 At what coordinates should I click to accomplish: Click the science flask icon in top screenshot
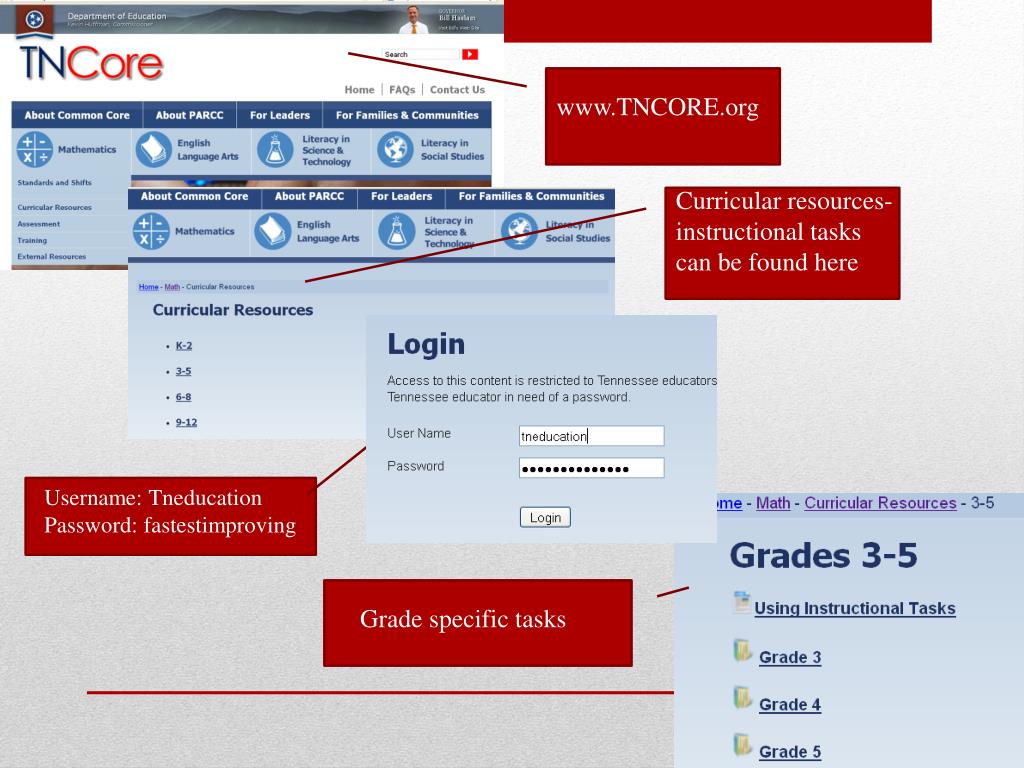(x=275, y=150)
